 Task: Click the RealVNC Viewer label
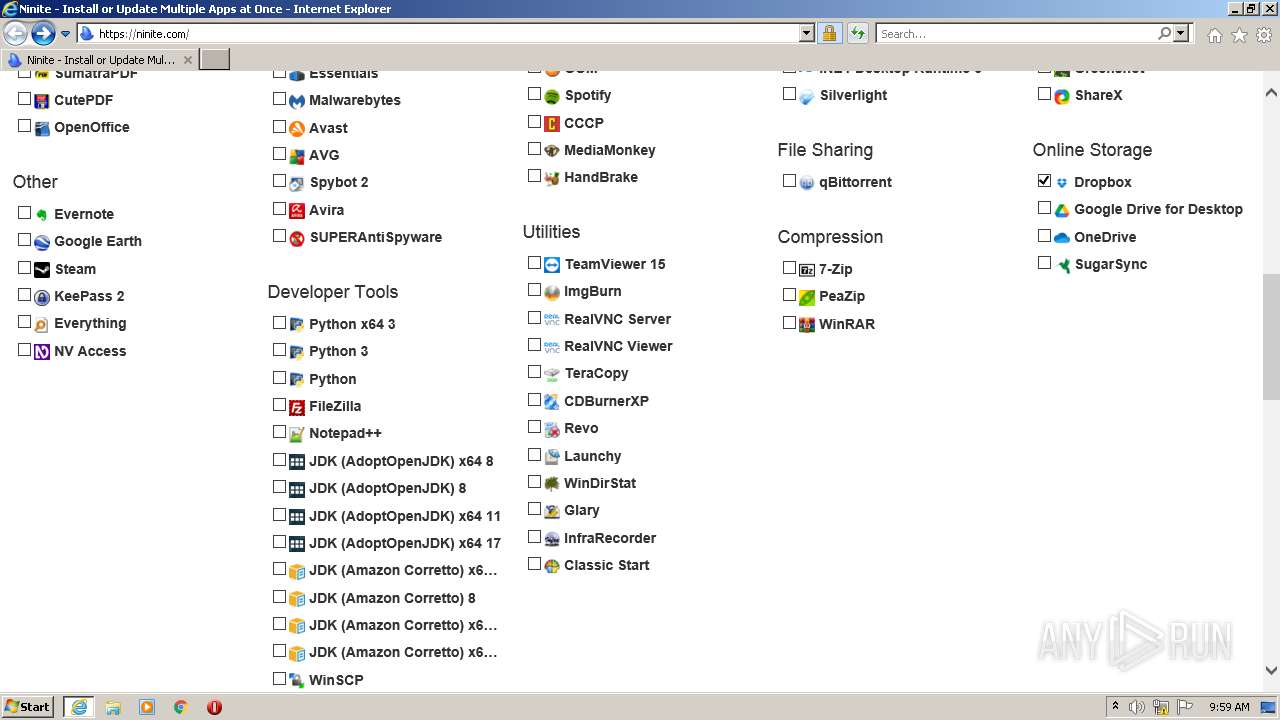point(618,346)
